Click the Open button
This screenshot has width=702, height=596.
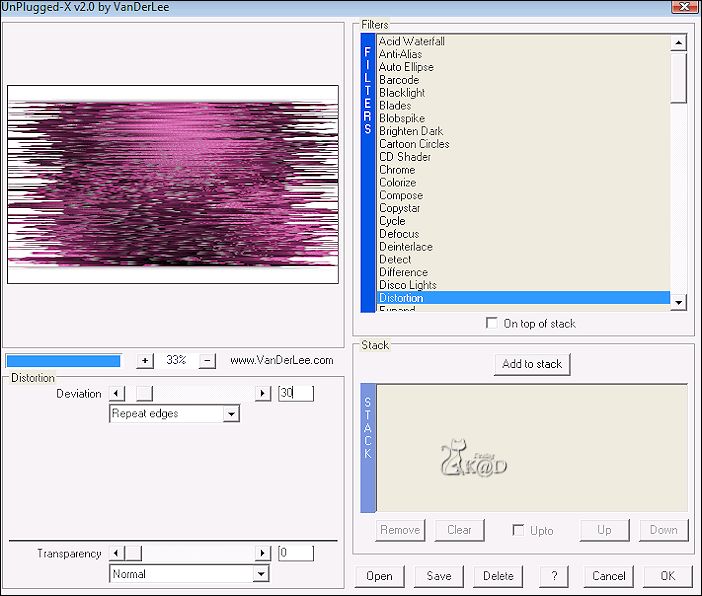click(x=379, y=576)
